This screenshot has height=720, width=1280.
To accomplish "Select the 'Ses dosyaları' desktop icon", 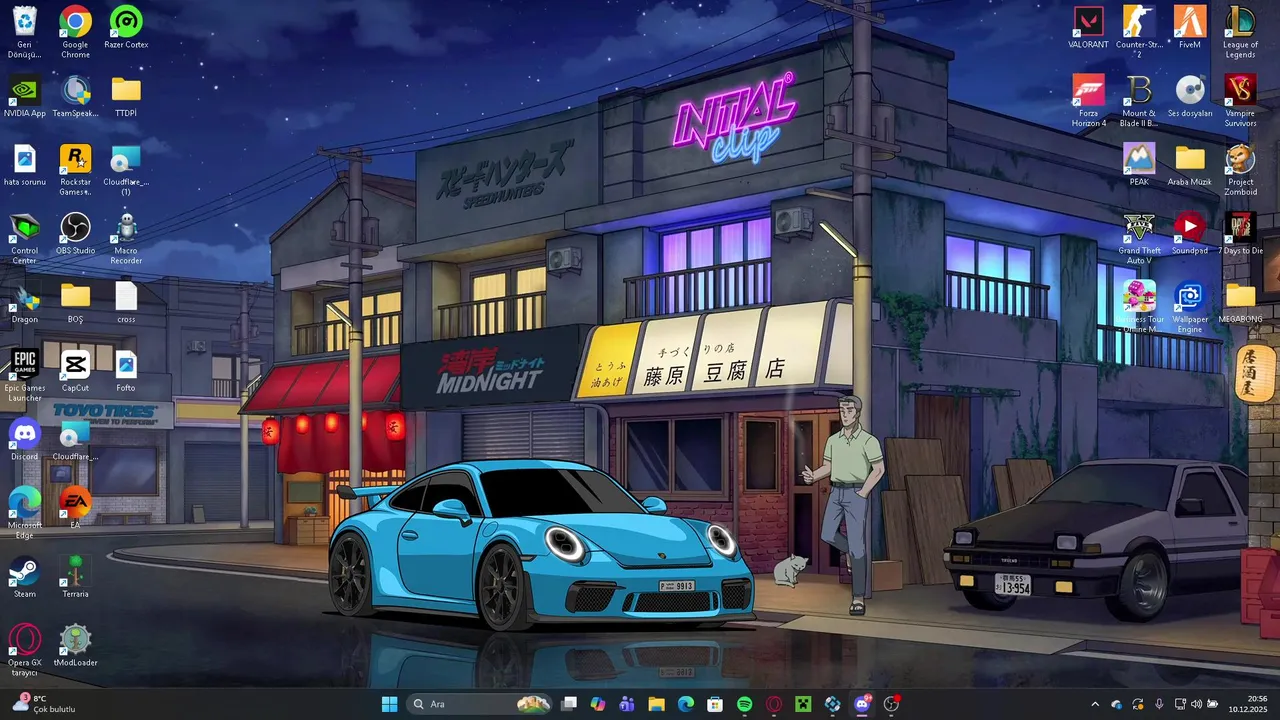I will tap(1190, 96).
